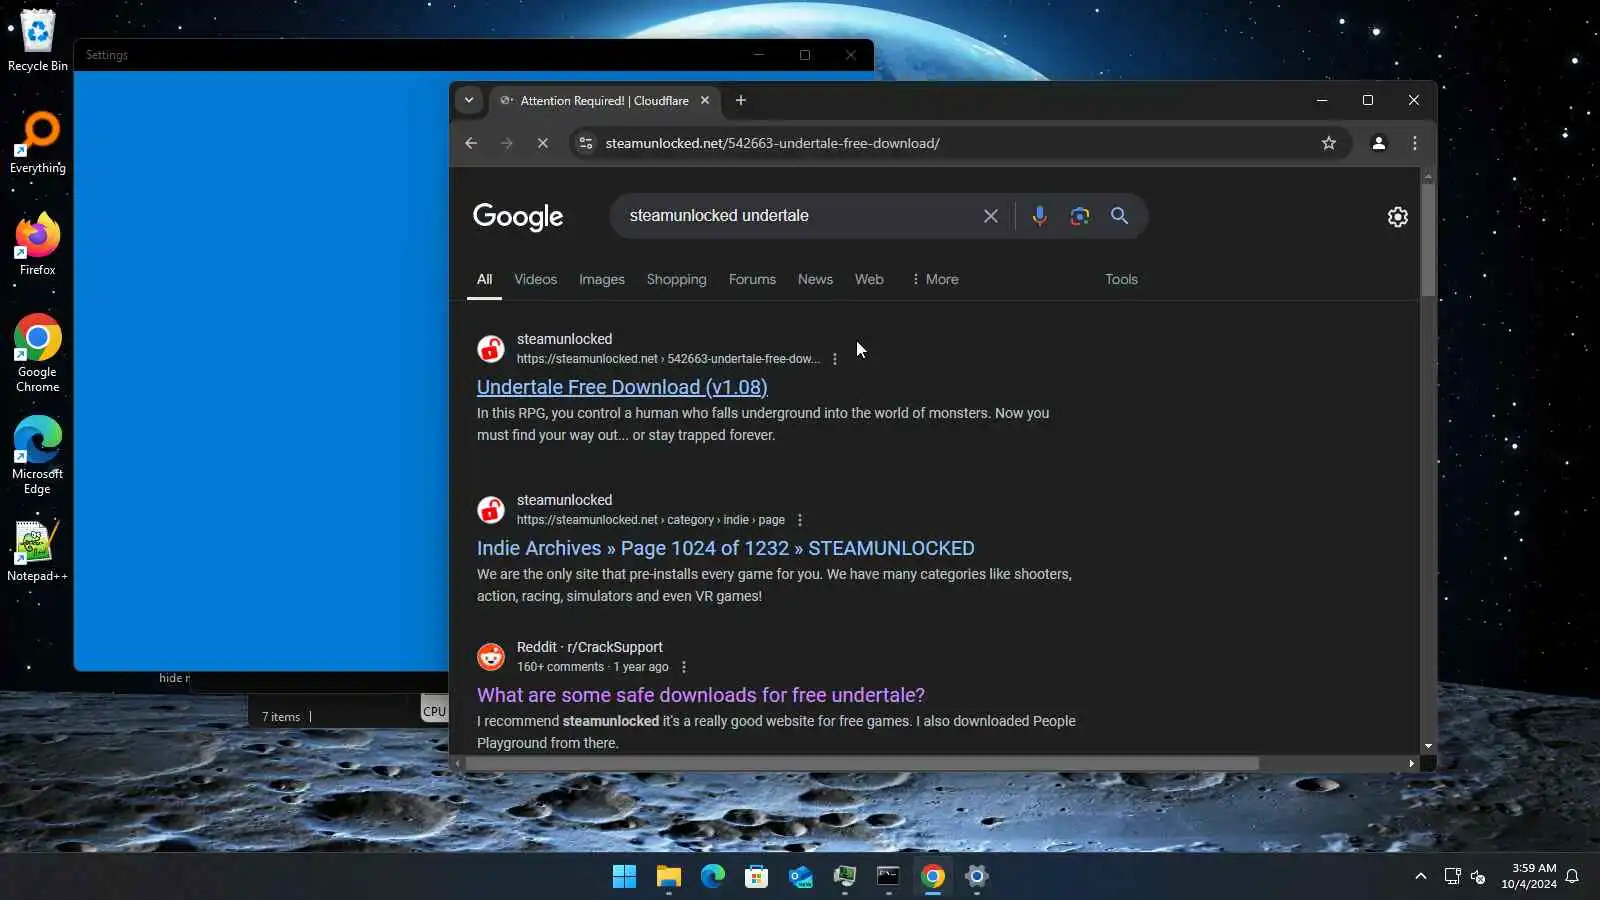Select the News search tab
Viewport: 1600px width, 900px height.
click(815, 279)
